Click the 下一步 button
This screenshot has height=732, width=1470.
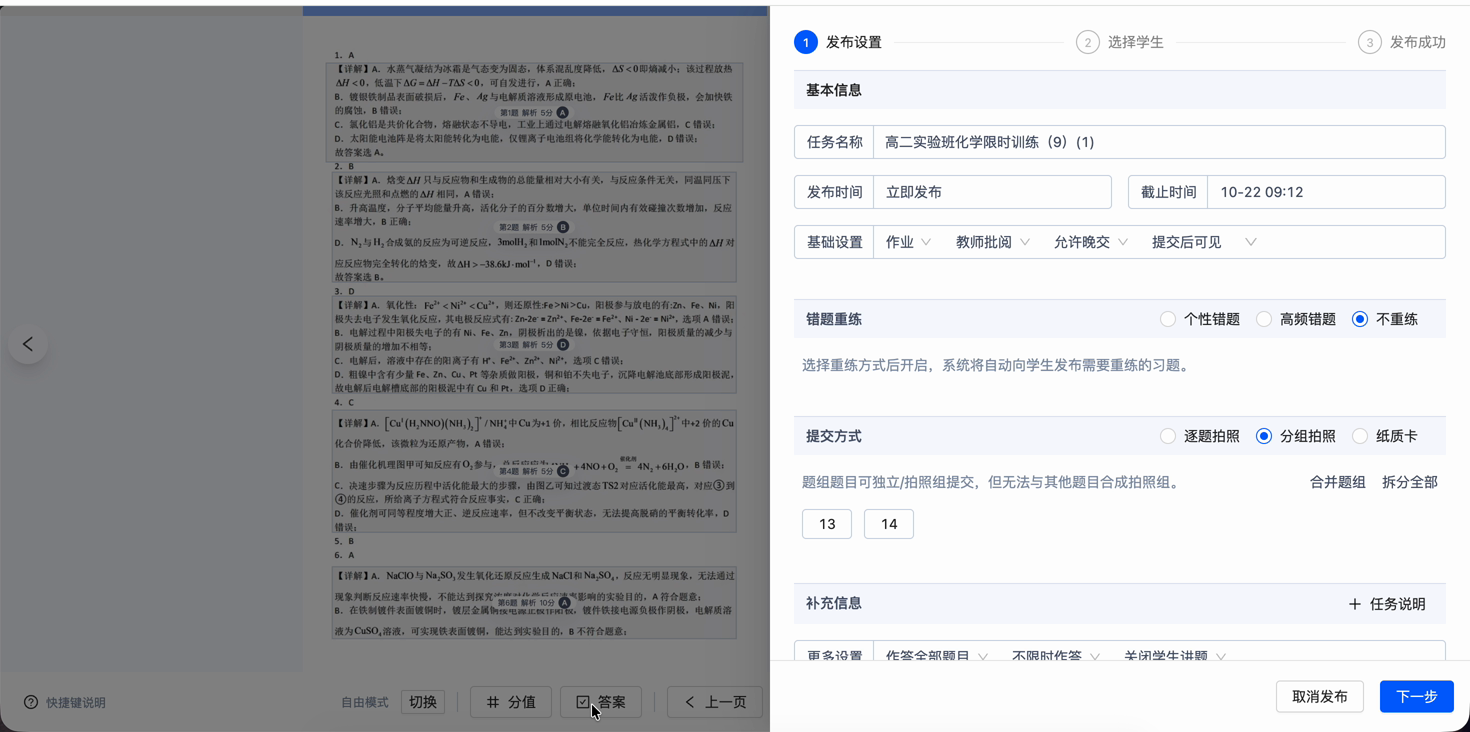(x=1417, y=697)
